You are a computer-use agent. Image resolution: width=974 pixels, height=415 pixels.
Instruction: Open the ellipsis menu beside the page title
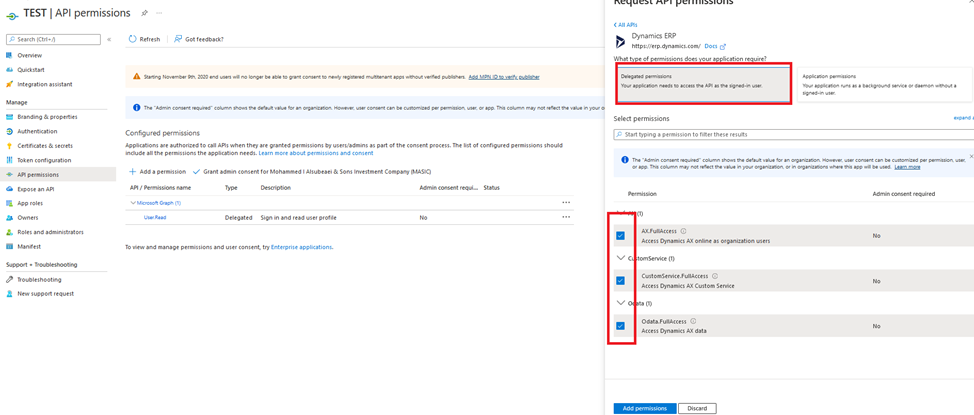tap(160, 13)
